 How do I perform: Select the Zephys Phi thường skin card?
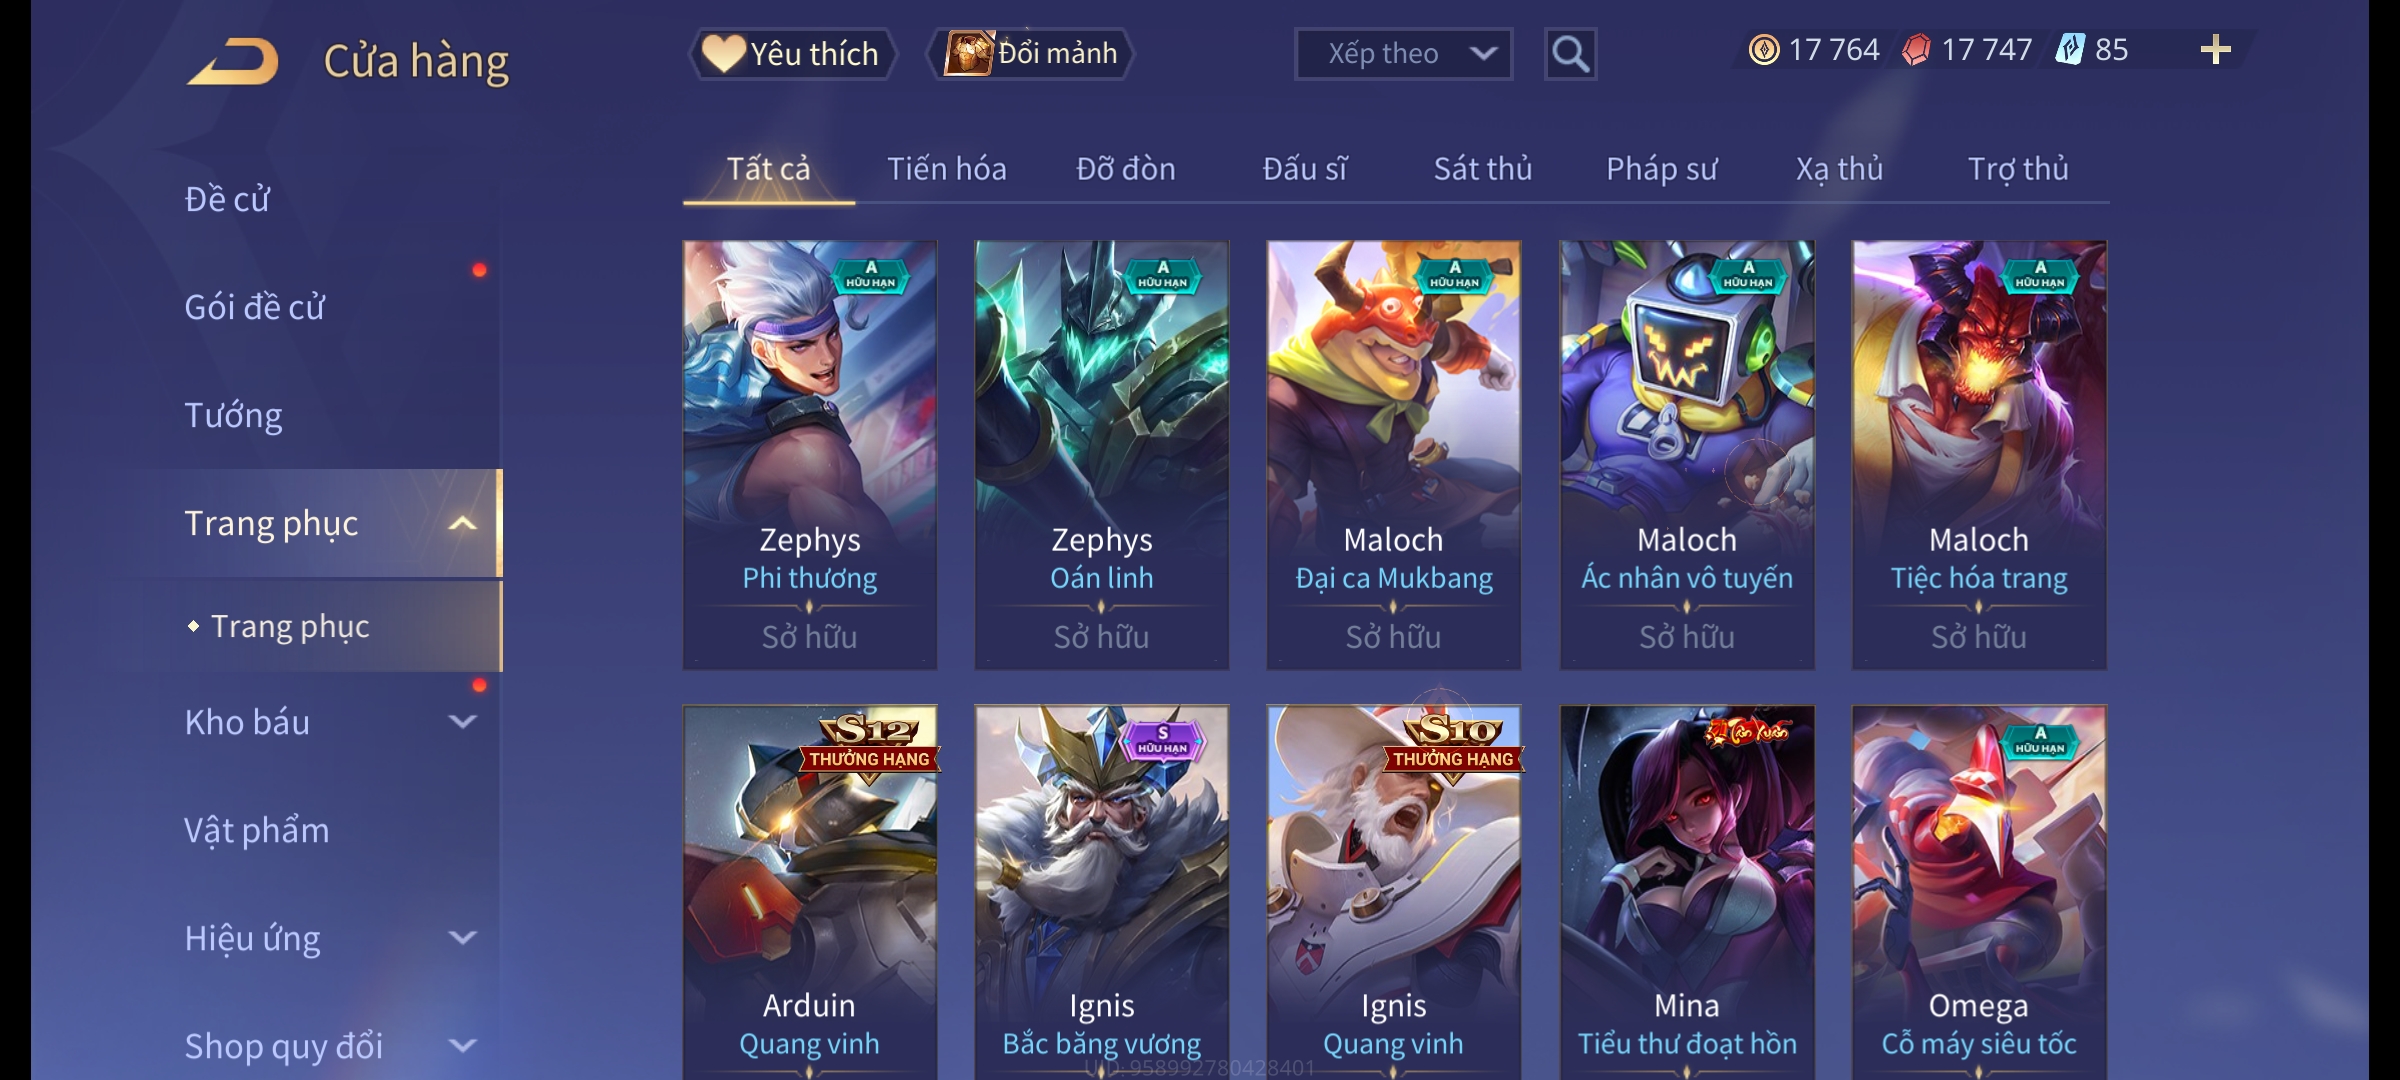click(810, 455)
